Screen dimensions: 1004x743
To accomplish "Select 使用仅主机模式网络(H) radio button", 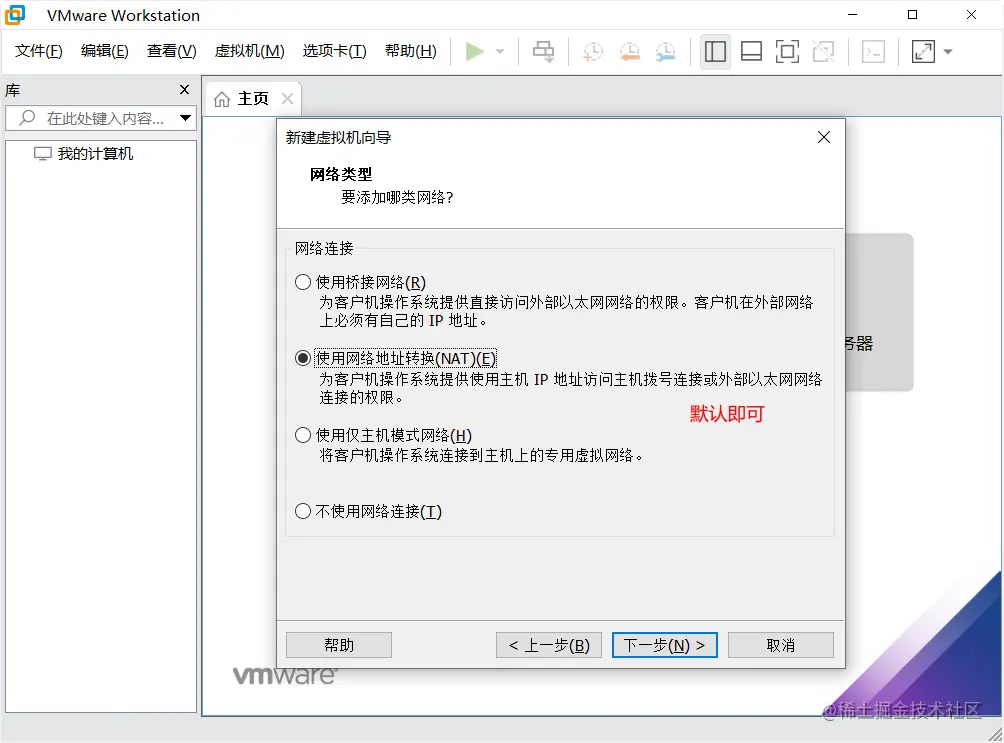I will (303, 435).
